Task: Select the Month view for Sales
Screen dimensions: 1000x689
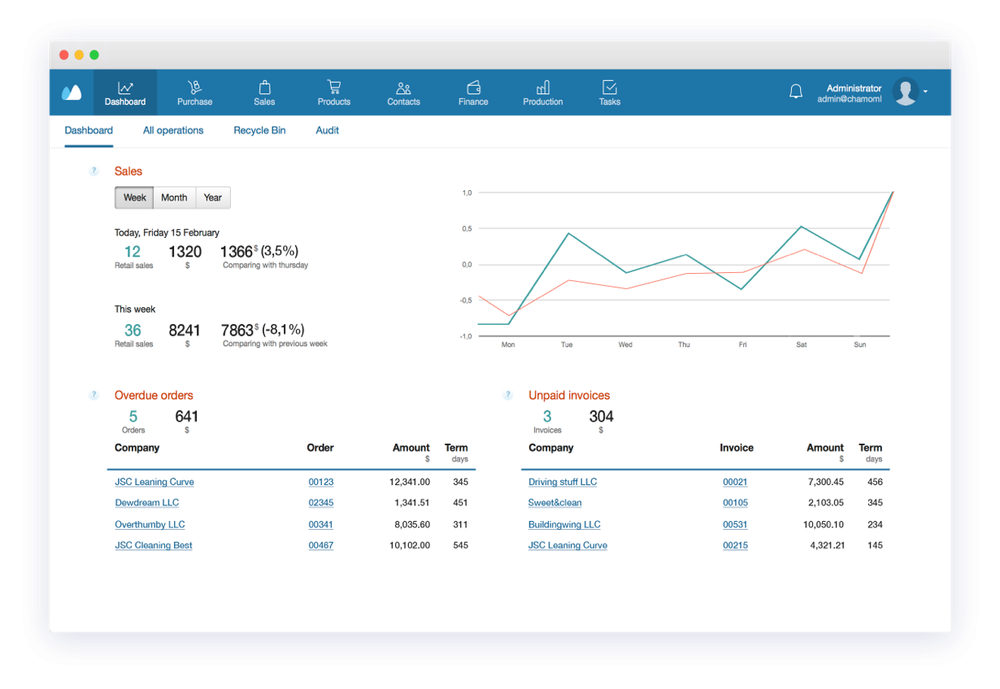Action: (x=173, y=197)
